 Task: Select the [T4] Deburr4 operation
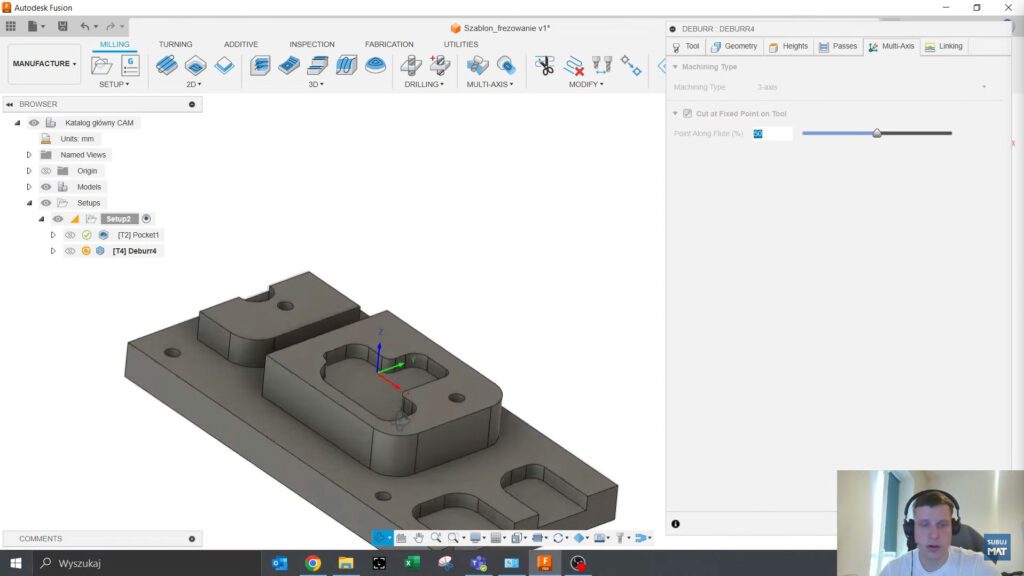click(x=134, y=251)
